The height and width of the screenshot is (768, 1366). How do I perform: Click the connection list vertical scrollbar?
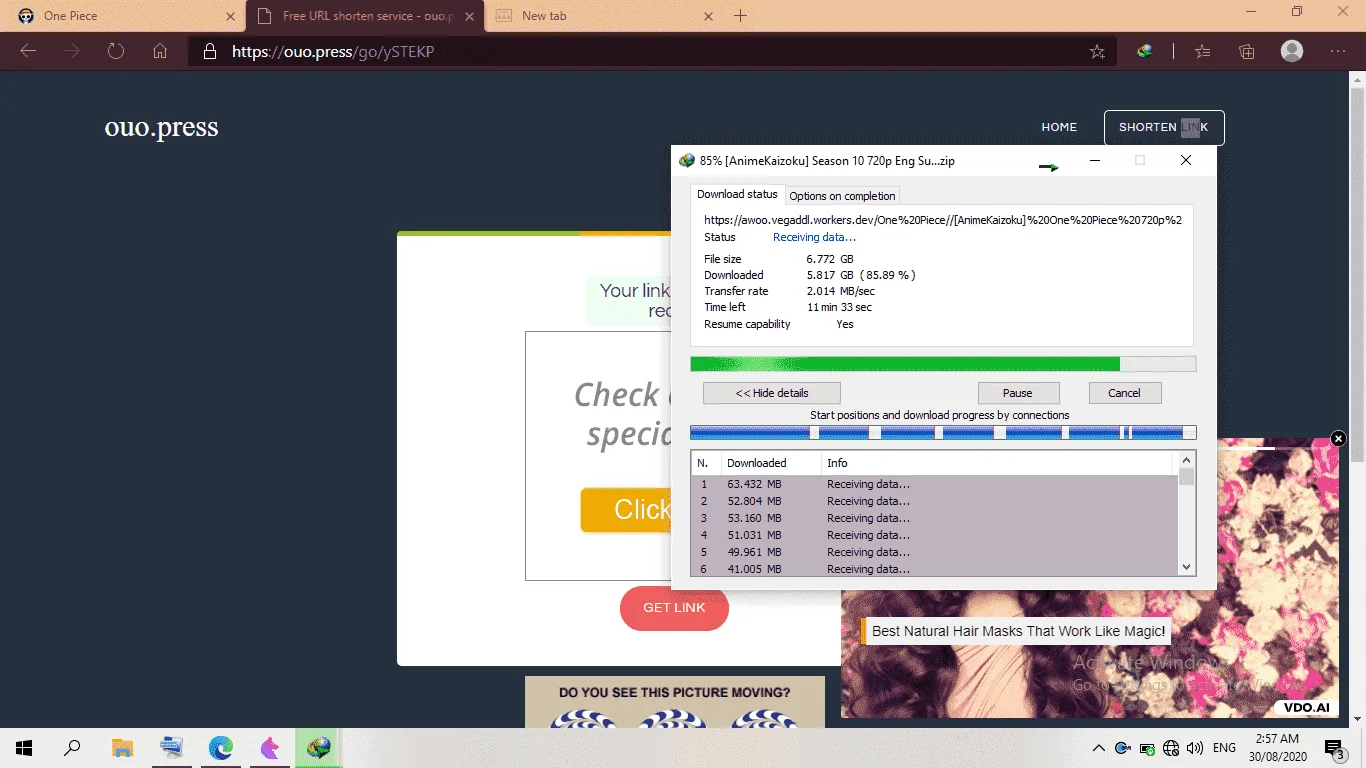1187,516
